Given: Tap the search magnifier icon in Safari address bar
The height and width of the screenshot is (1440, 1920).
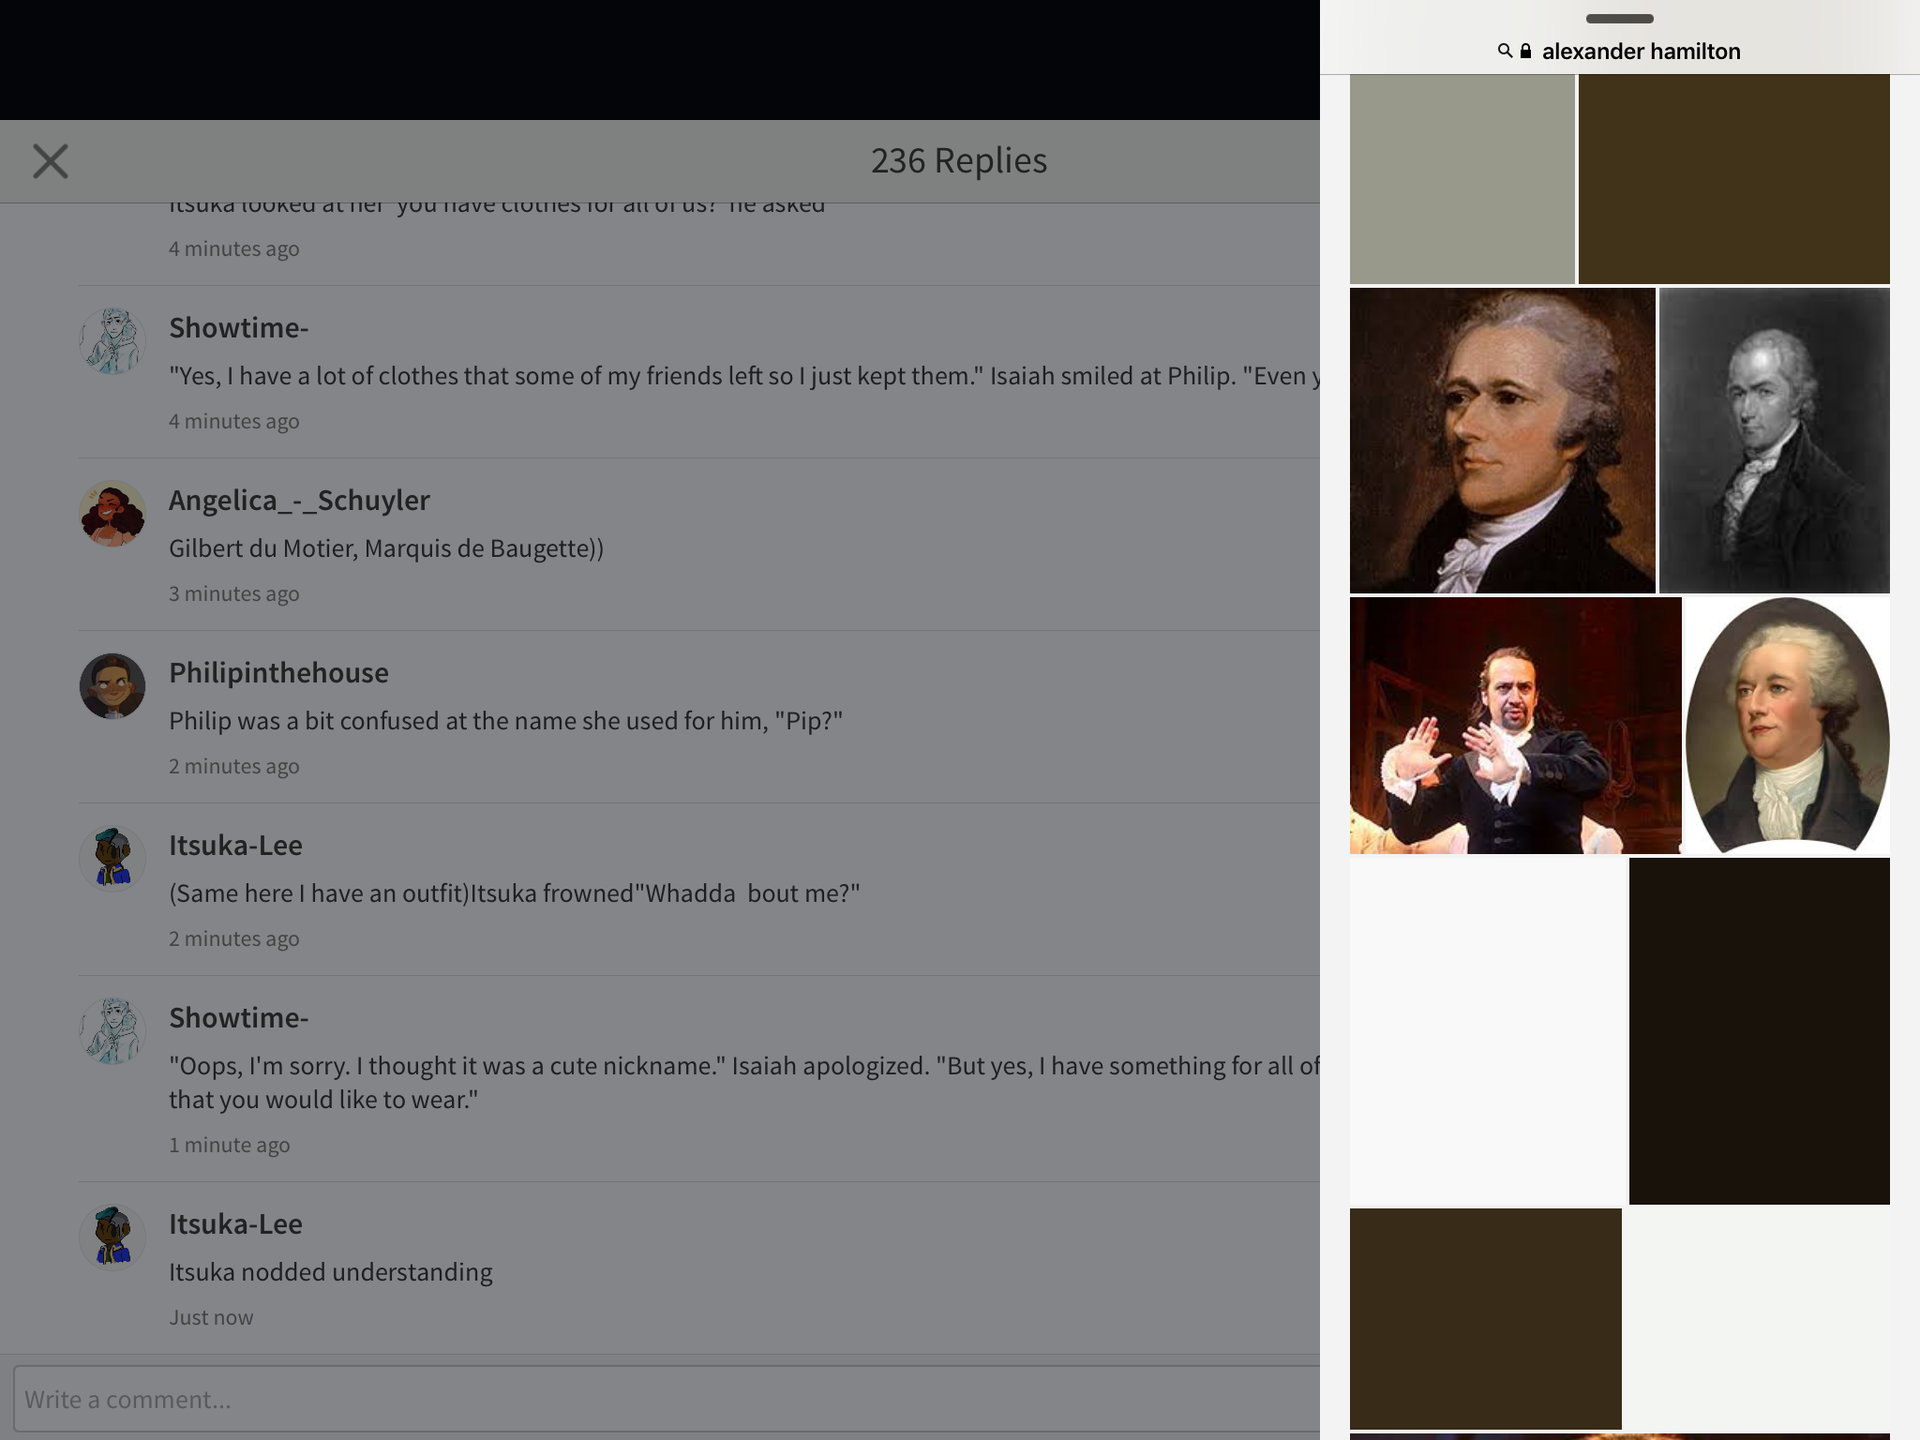Looking at the screenshot, I should pos(1504,51).
